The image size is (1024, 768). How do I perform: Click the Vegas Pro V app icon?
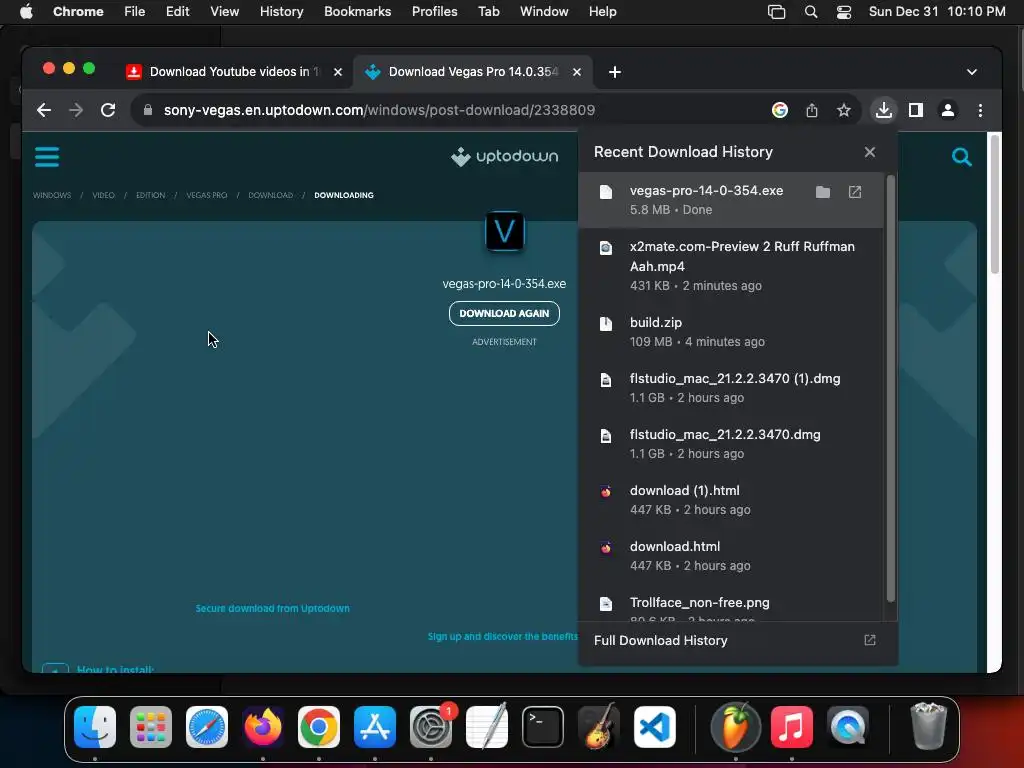click(x=504, y=231)
